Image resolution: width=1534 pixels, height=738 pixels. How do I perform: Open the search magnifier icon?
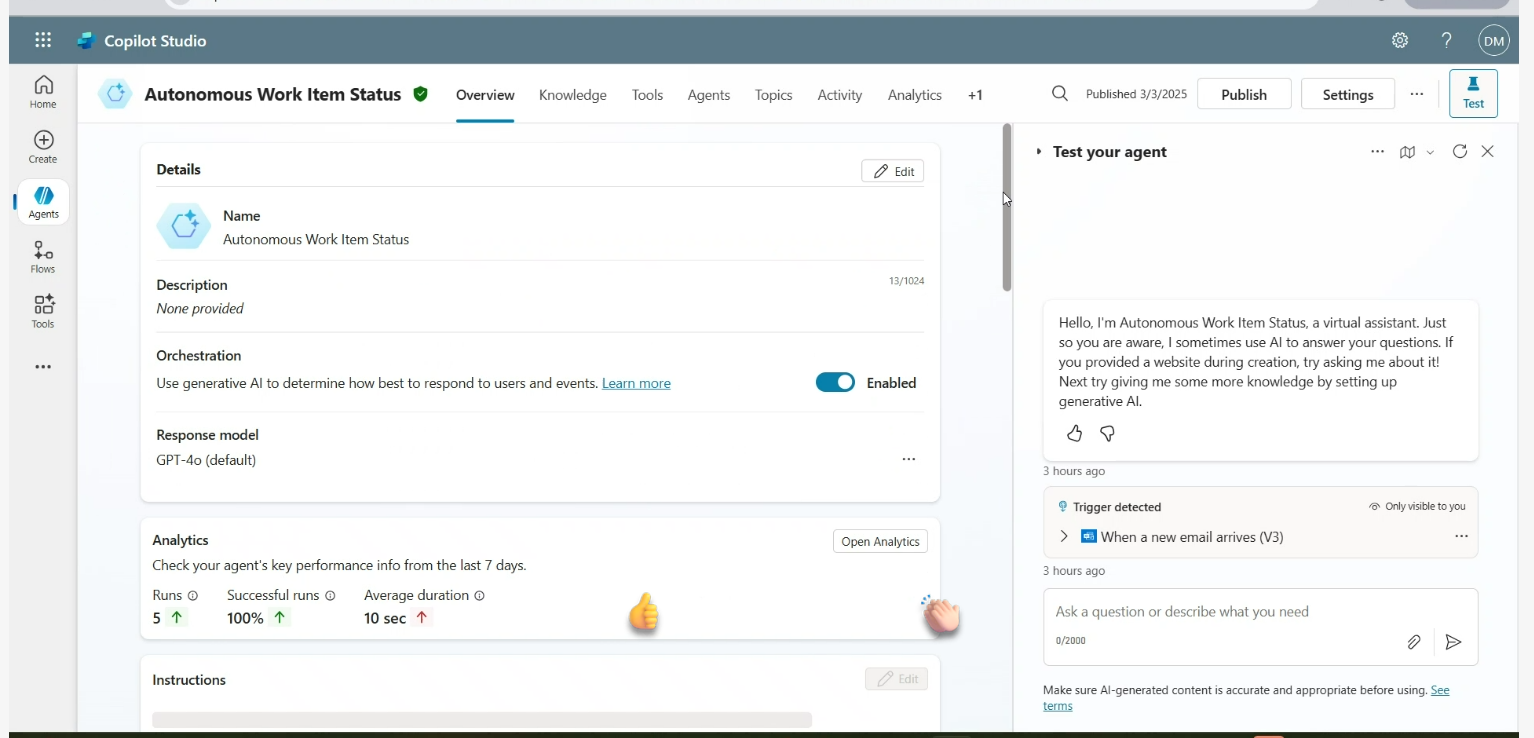tap(1060, 94)
